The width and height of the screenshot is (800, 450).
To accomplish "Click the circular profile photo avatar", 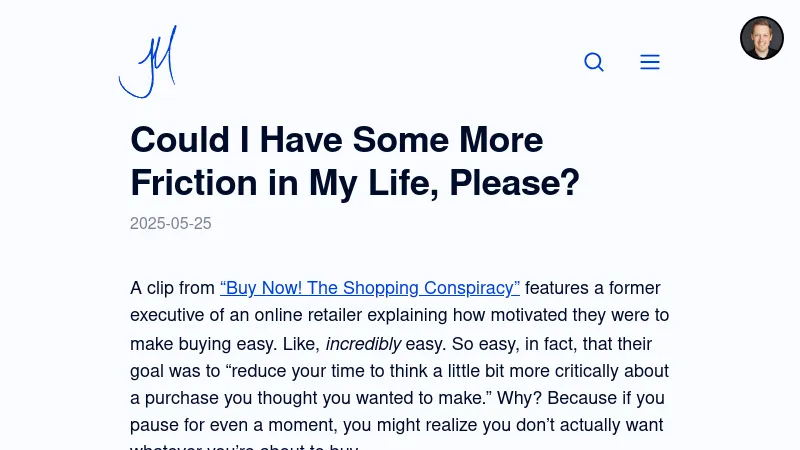I will (762, 38).
